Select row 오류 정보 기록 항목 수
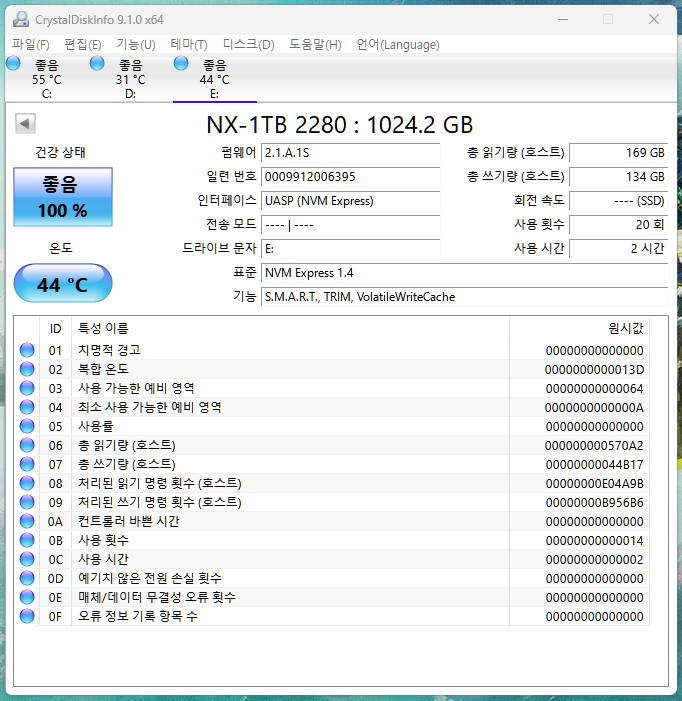 (x=332, y=616)
